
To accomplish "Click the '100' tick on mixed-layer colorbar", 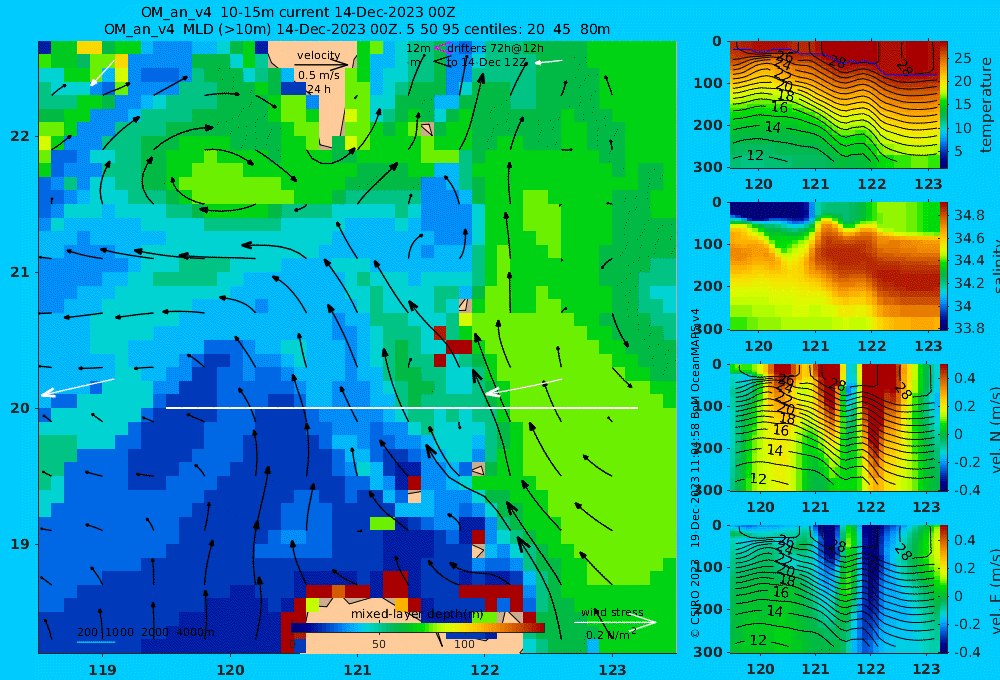I will tap(464, 644).
